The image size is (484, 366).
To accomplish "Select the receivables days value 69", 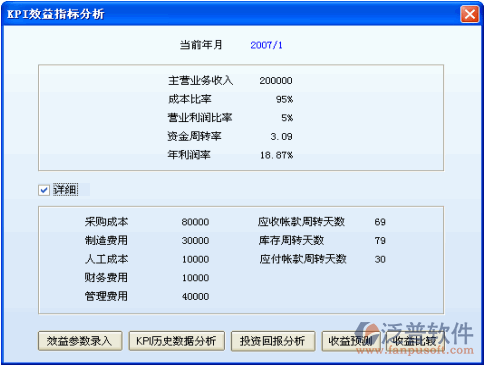I will [x=380, y=222].
